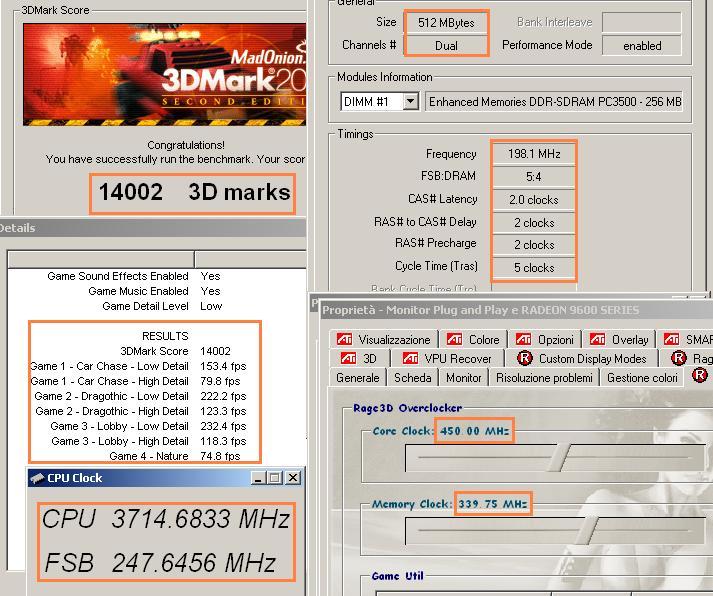Select 'Game 3 - Lobby - Low Detail' row

point(148,426)
